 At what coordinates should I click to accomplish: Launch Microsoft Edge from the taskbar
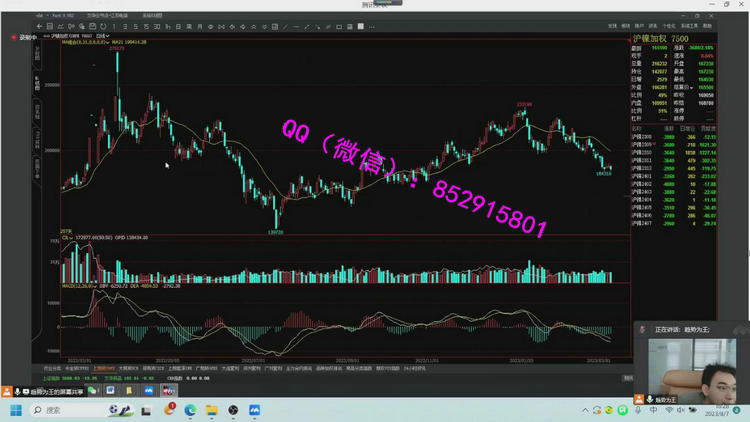tap(190, 410)
